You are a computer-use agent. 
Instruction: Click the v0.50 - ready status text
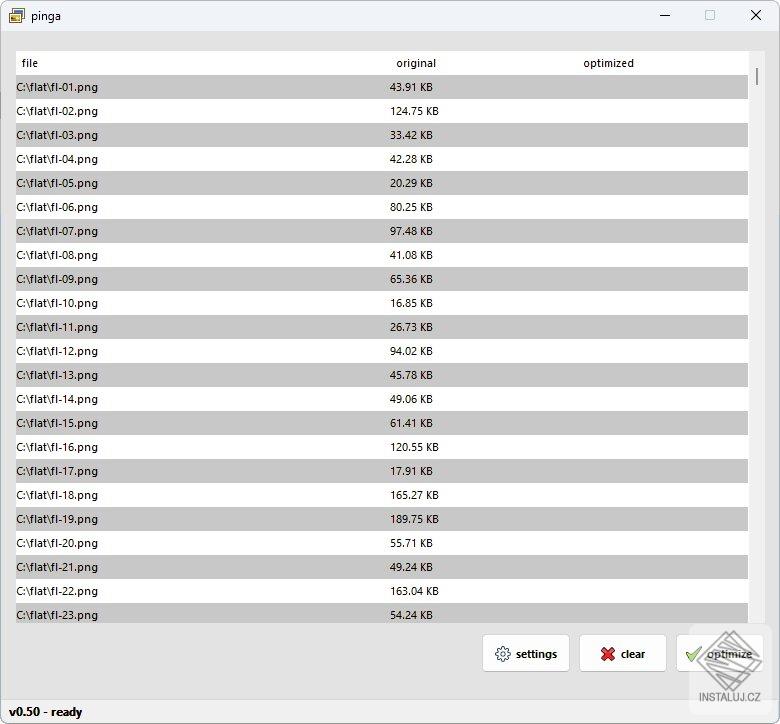[45, 712]
